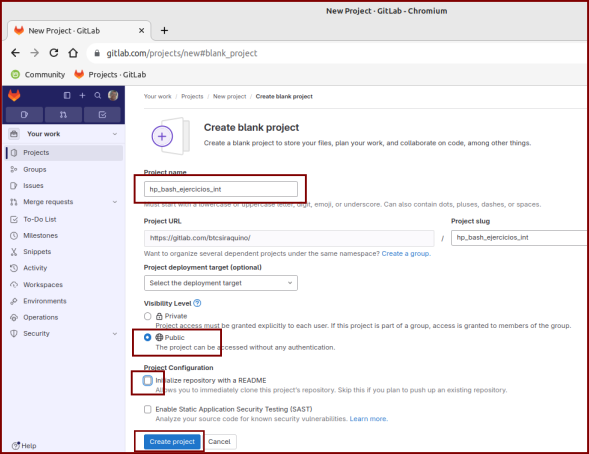Image resolution: width=589 pixels, height=454 pixels.
Task: Select the Private visibility radio button
Action: click(148, 316)
